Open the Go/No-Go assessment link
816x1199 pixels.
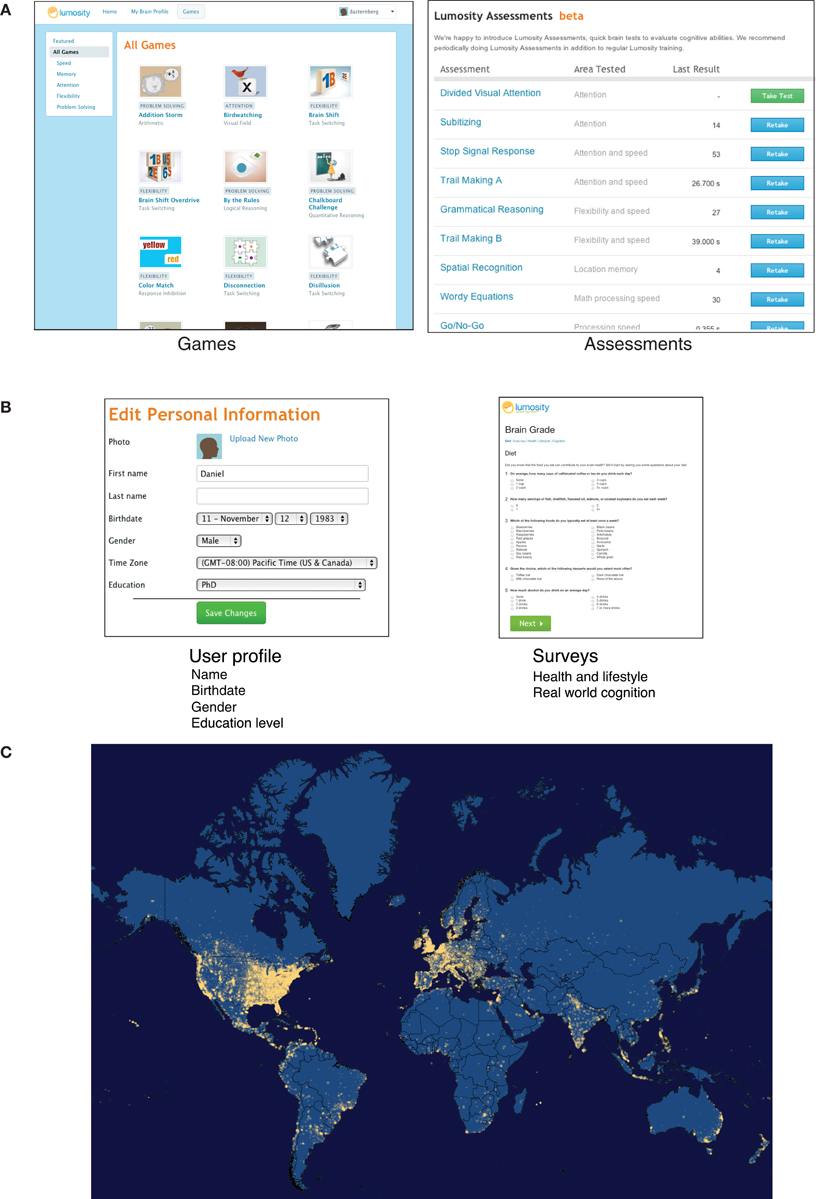(x=462, y=326)
